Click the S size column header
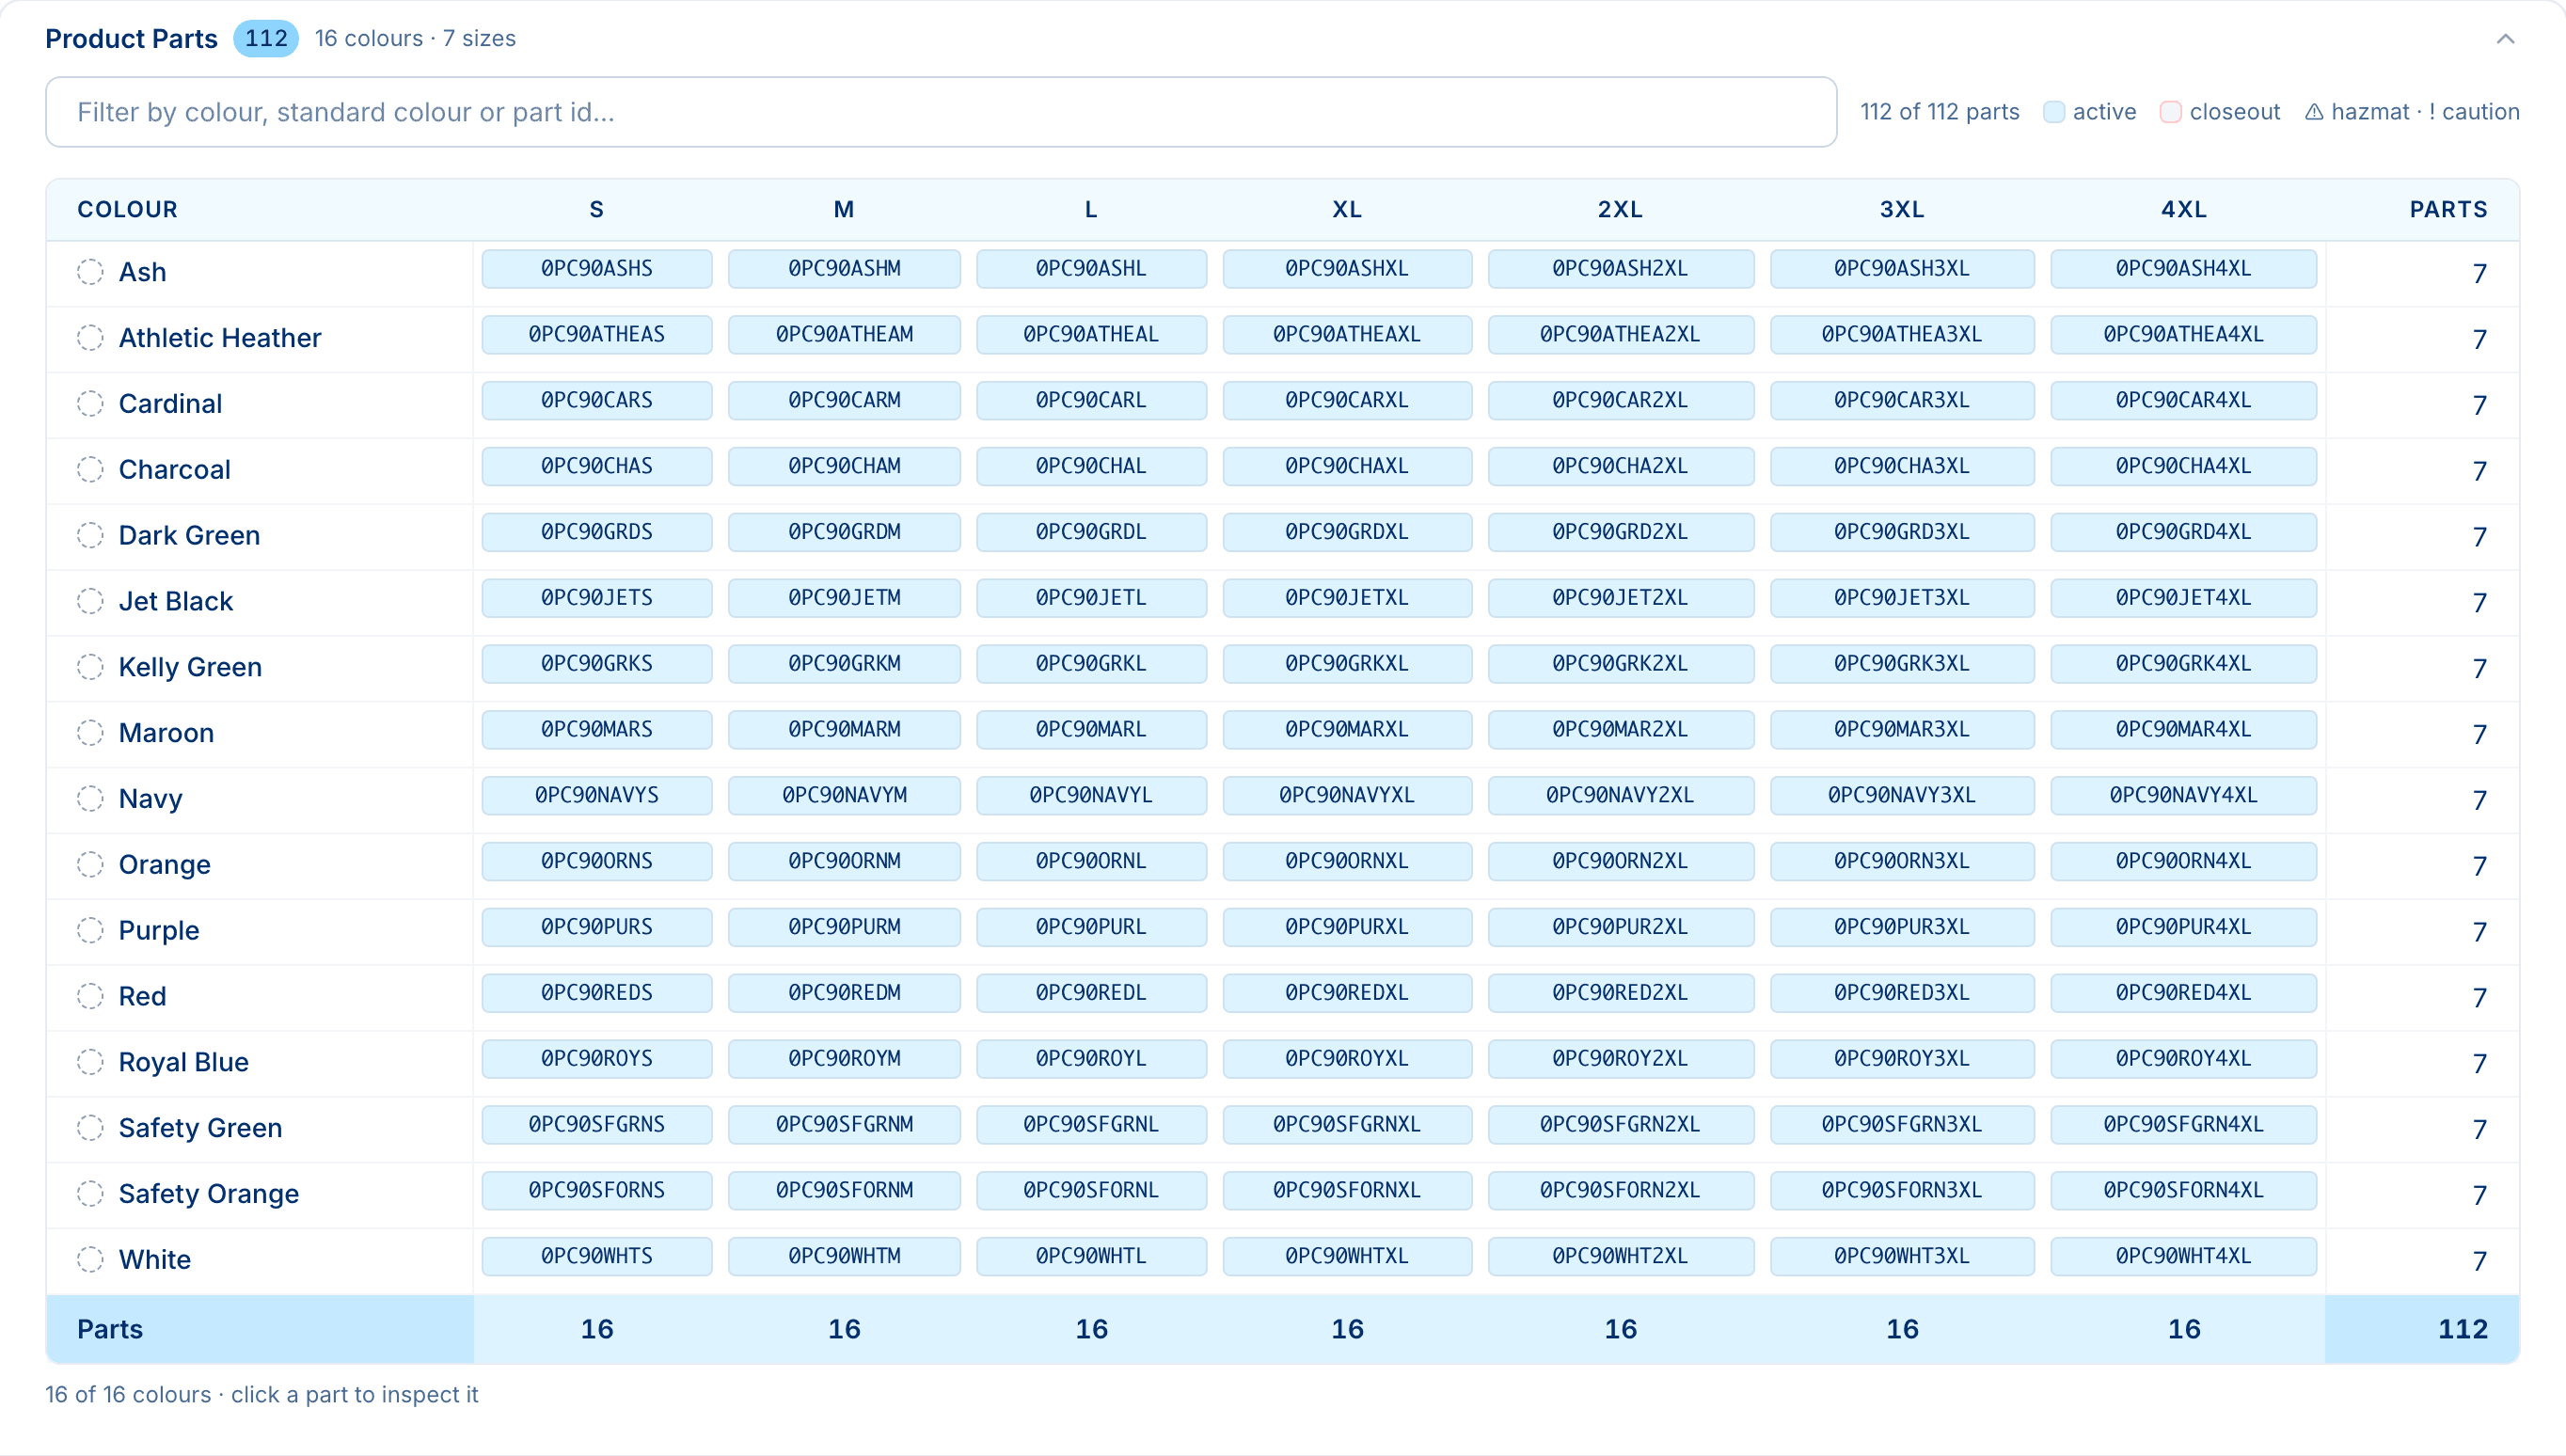2566x1456 pixels. [597, 209]
